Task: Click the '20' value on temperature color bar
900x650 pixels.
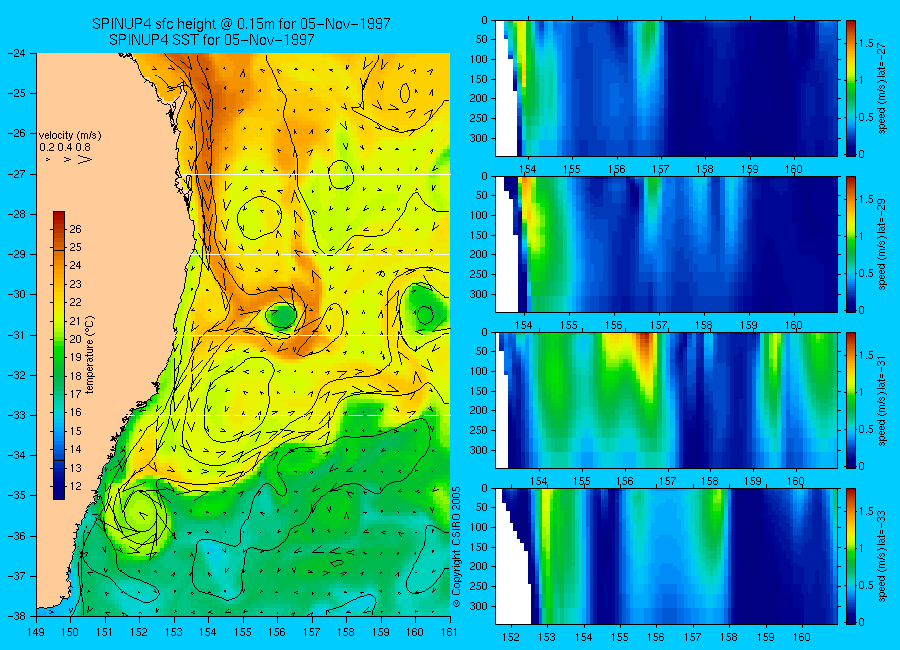Action: [75, 339]
